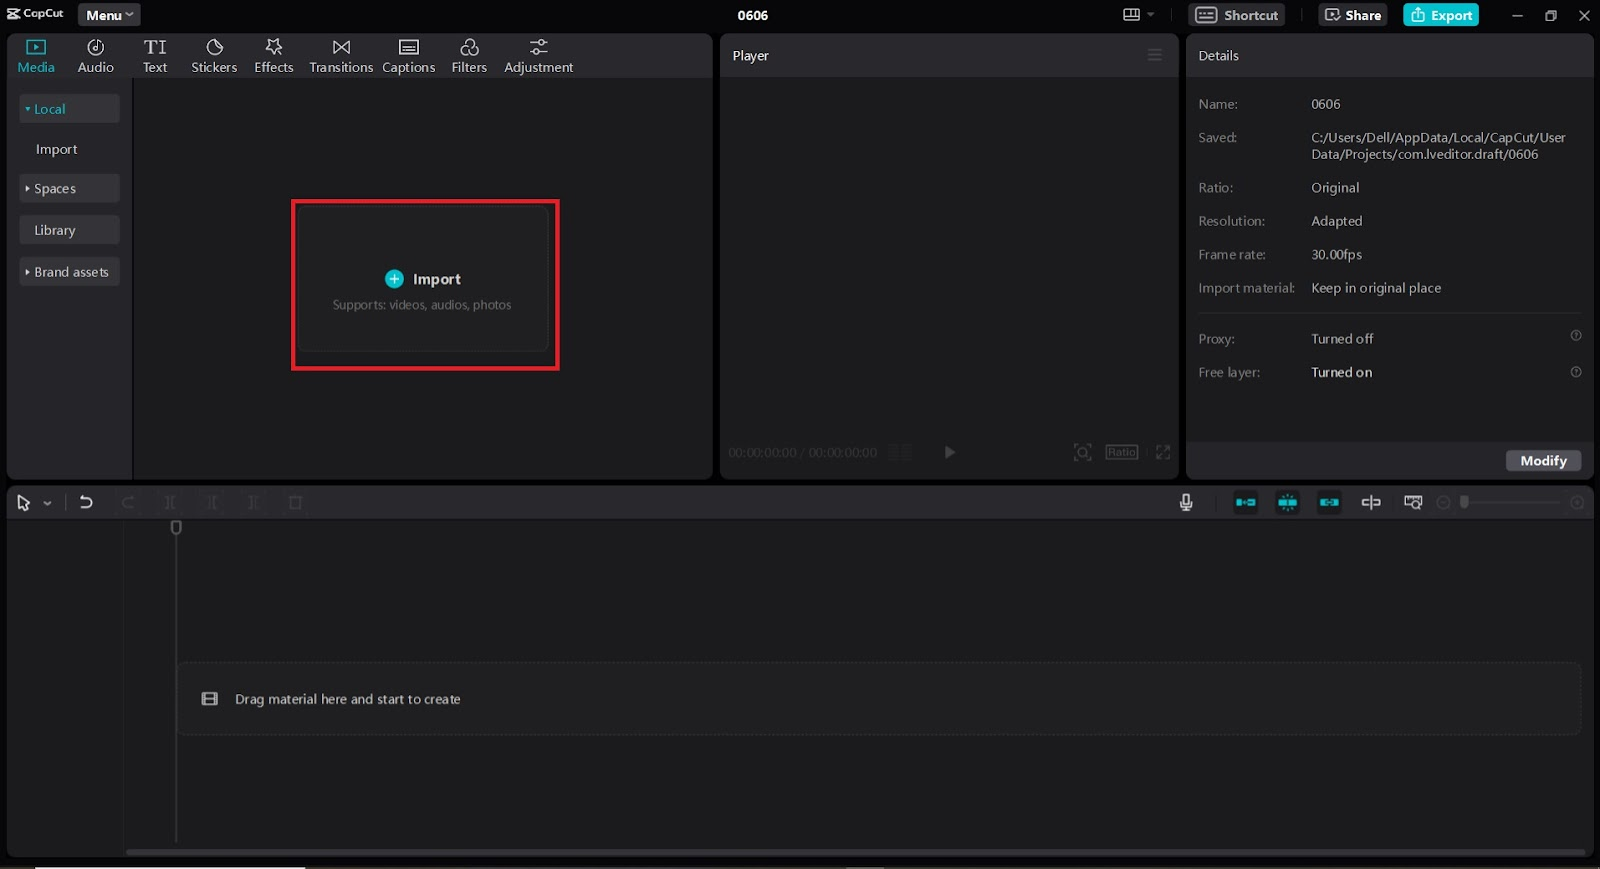Switch to the Audio tab
This screenshot has height=869, width=1600.
[x=96, y=56]
